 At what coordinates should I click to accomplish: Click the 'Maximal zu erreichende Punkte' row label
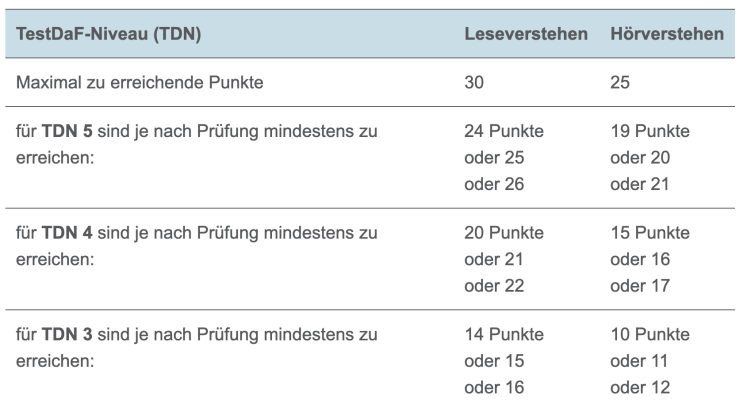140,82
